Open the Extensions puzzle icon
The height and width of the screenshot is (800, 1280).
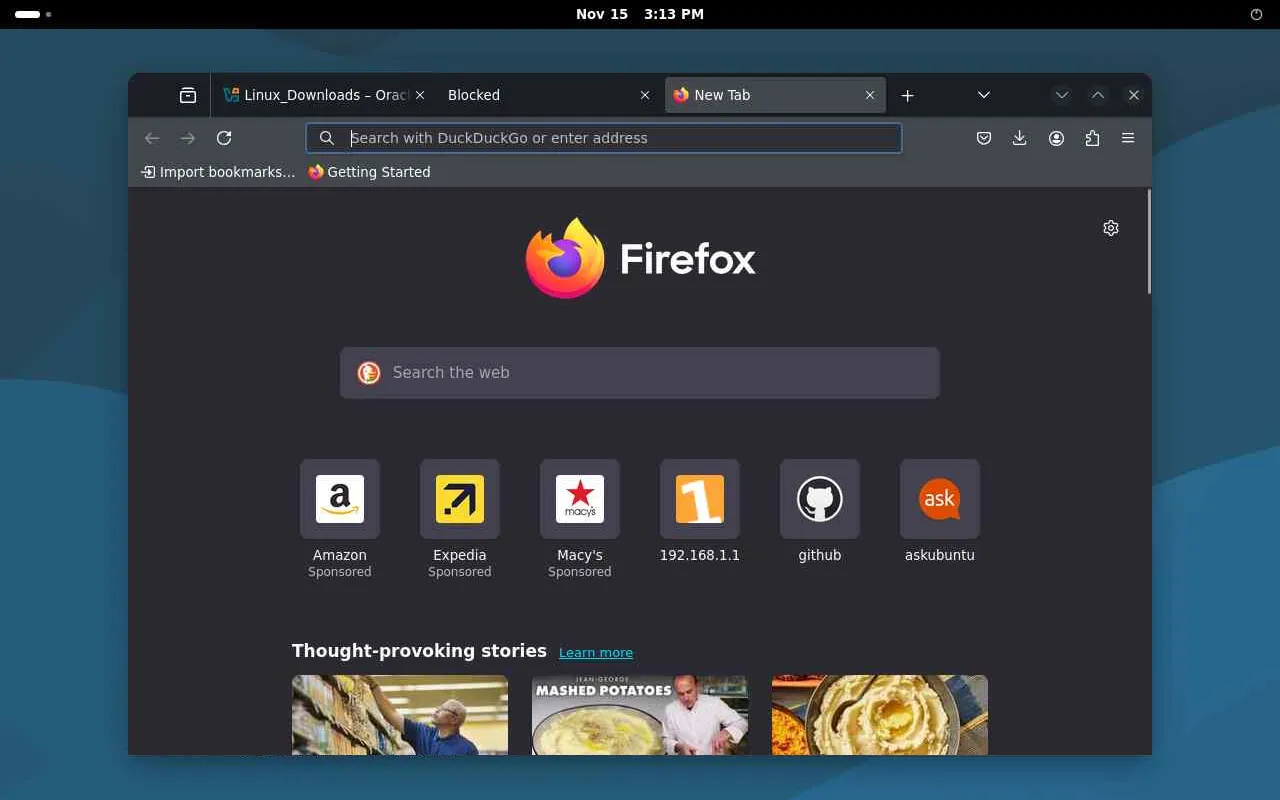click(1092, 138)
